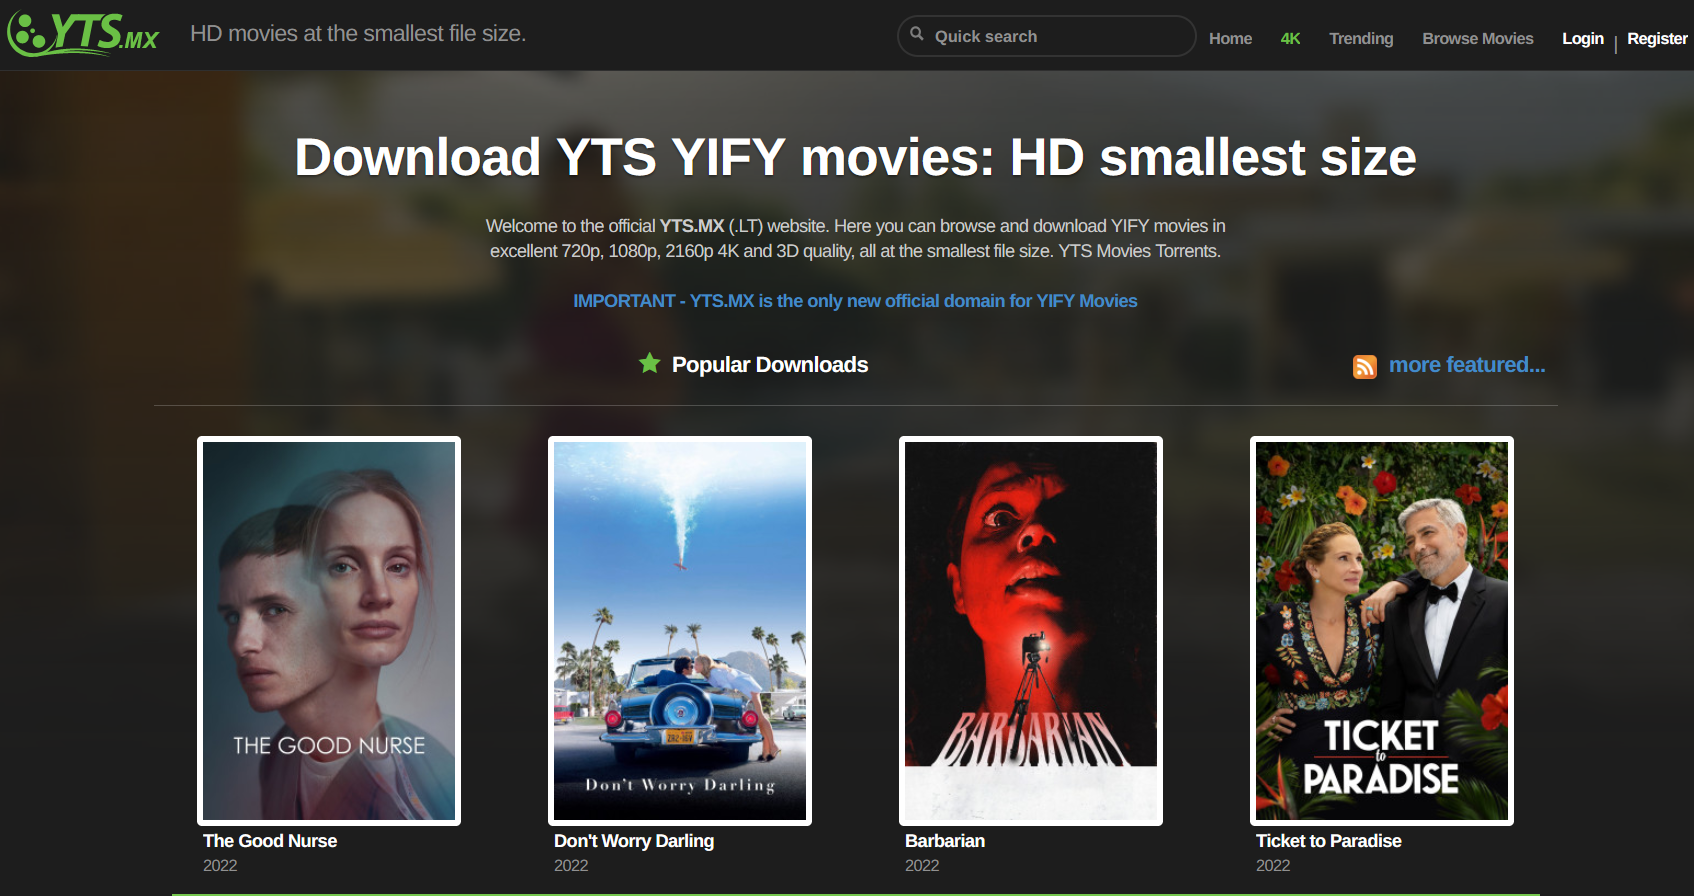Click the Ticket to Paradise title text
1694x896 pixels.
click(x=1329, y=841)
